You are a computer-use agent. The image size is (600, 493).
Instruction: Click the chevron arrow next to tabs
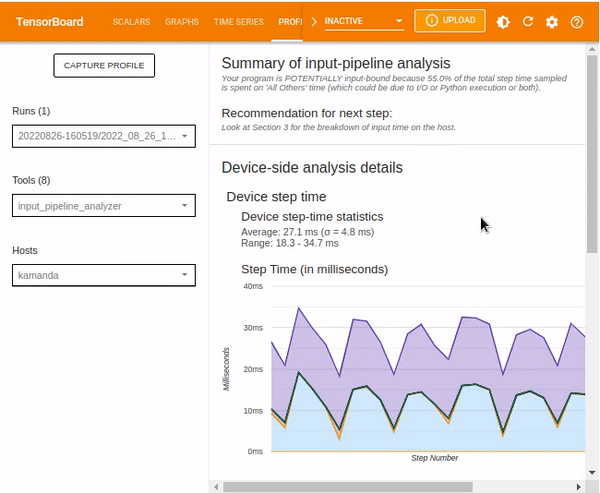pos(314,21)
